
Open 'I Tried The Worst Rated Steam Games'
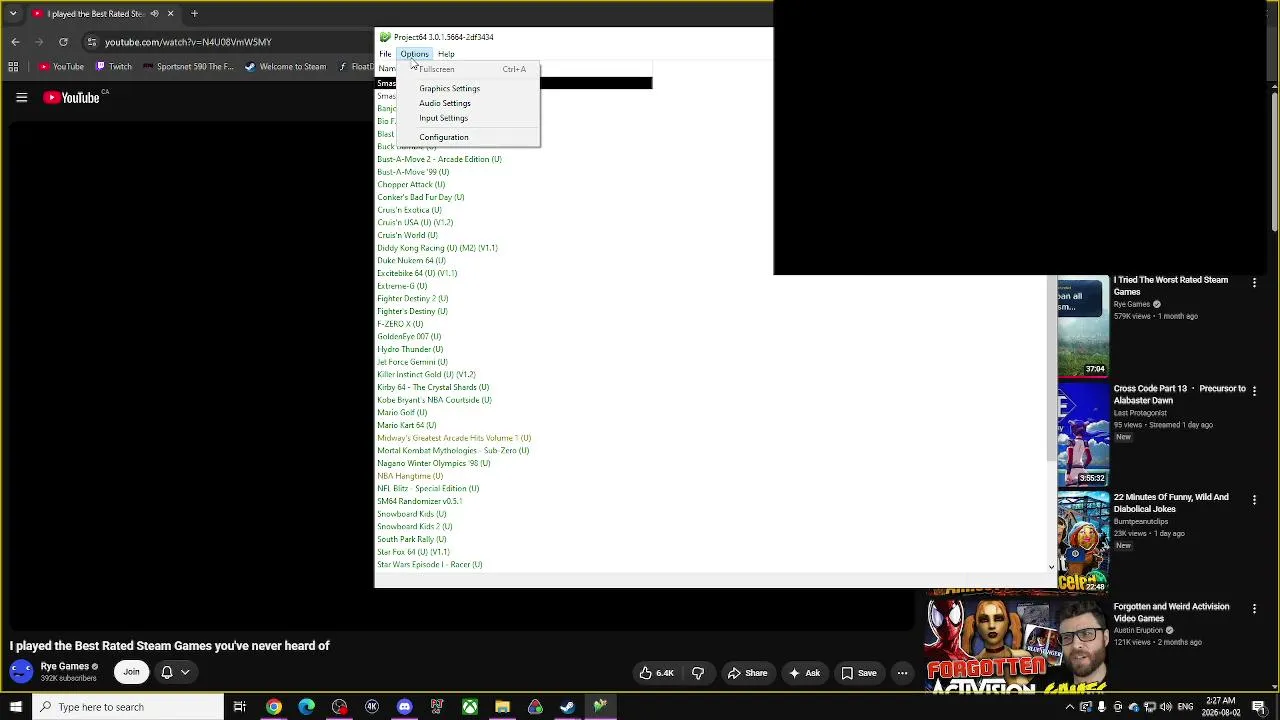point(1171,286)
